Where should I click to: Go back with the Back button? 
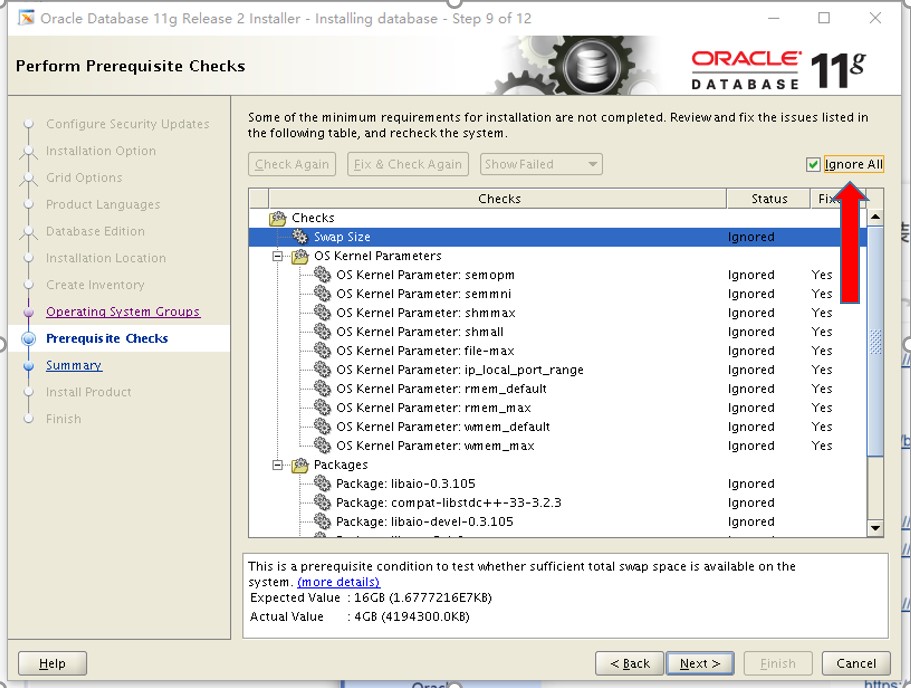coord(629,663)
